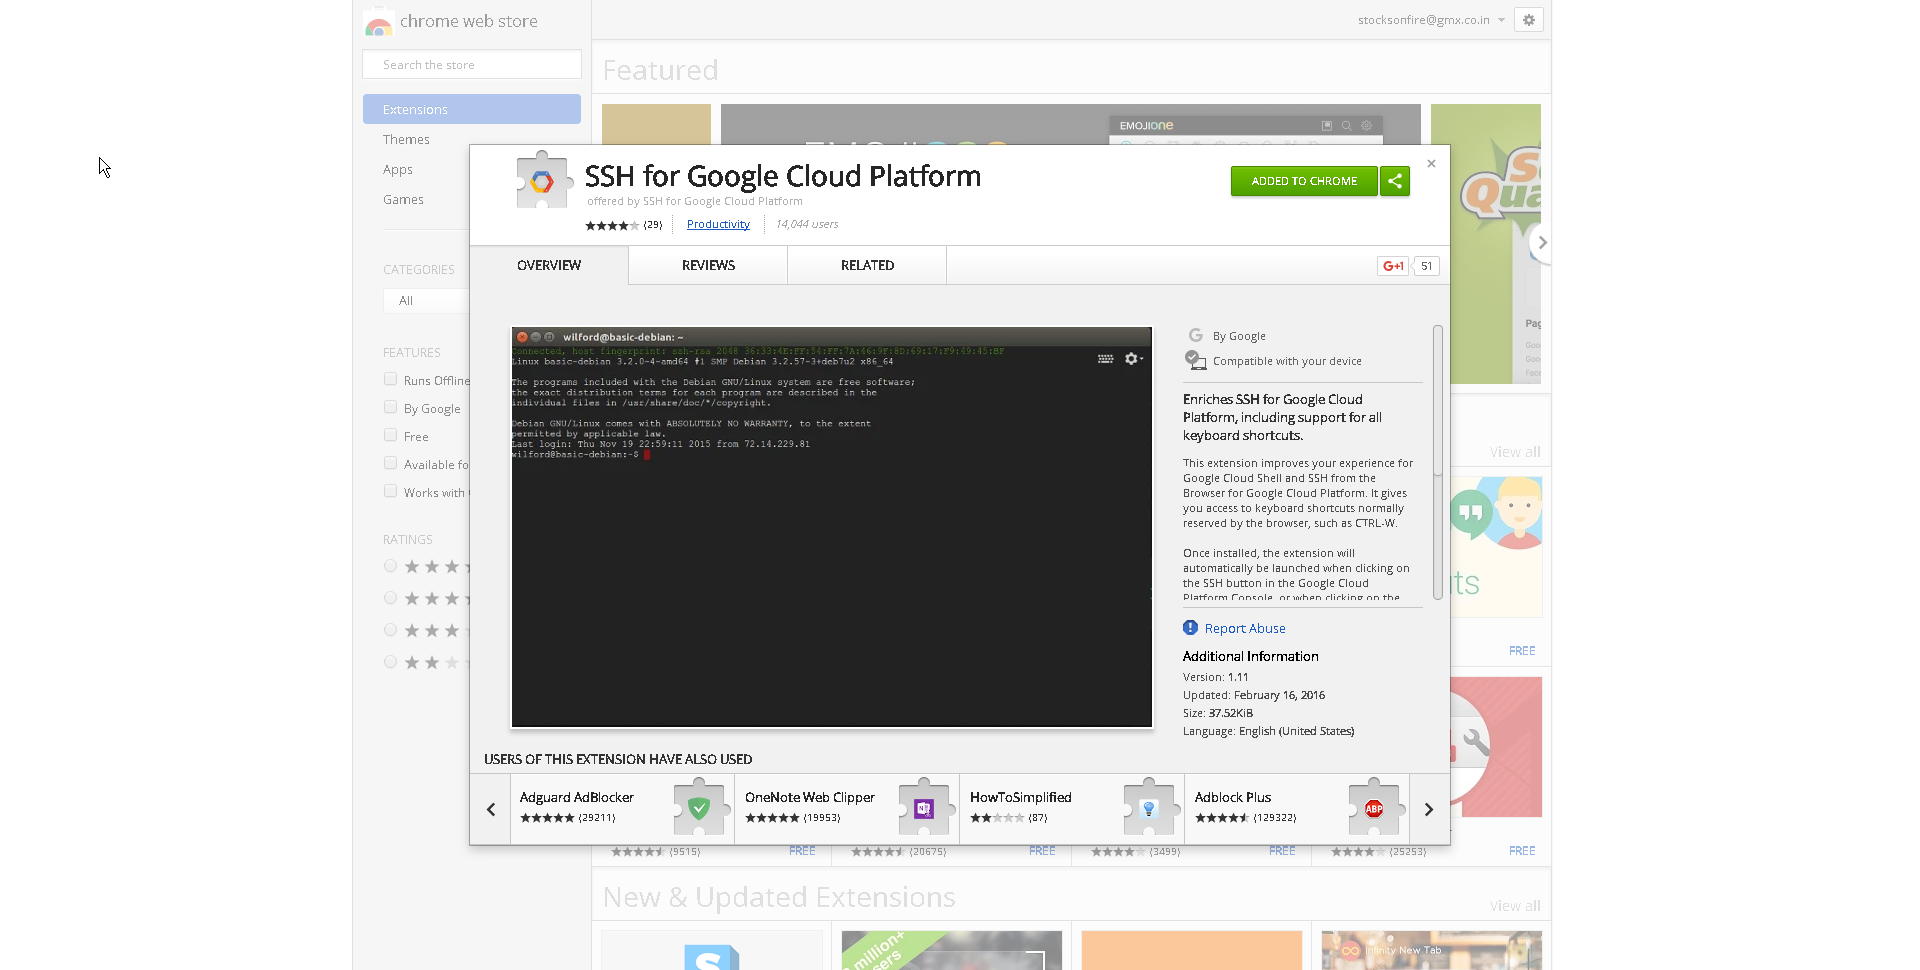Image resolution: width=1920 pixels, height=970 pixels.
Task: Click the Report Abuse alert icon
Action: [x=1190, y=627]
